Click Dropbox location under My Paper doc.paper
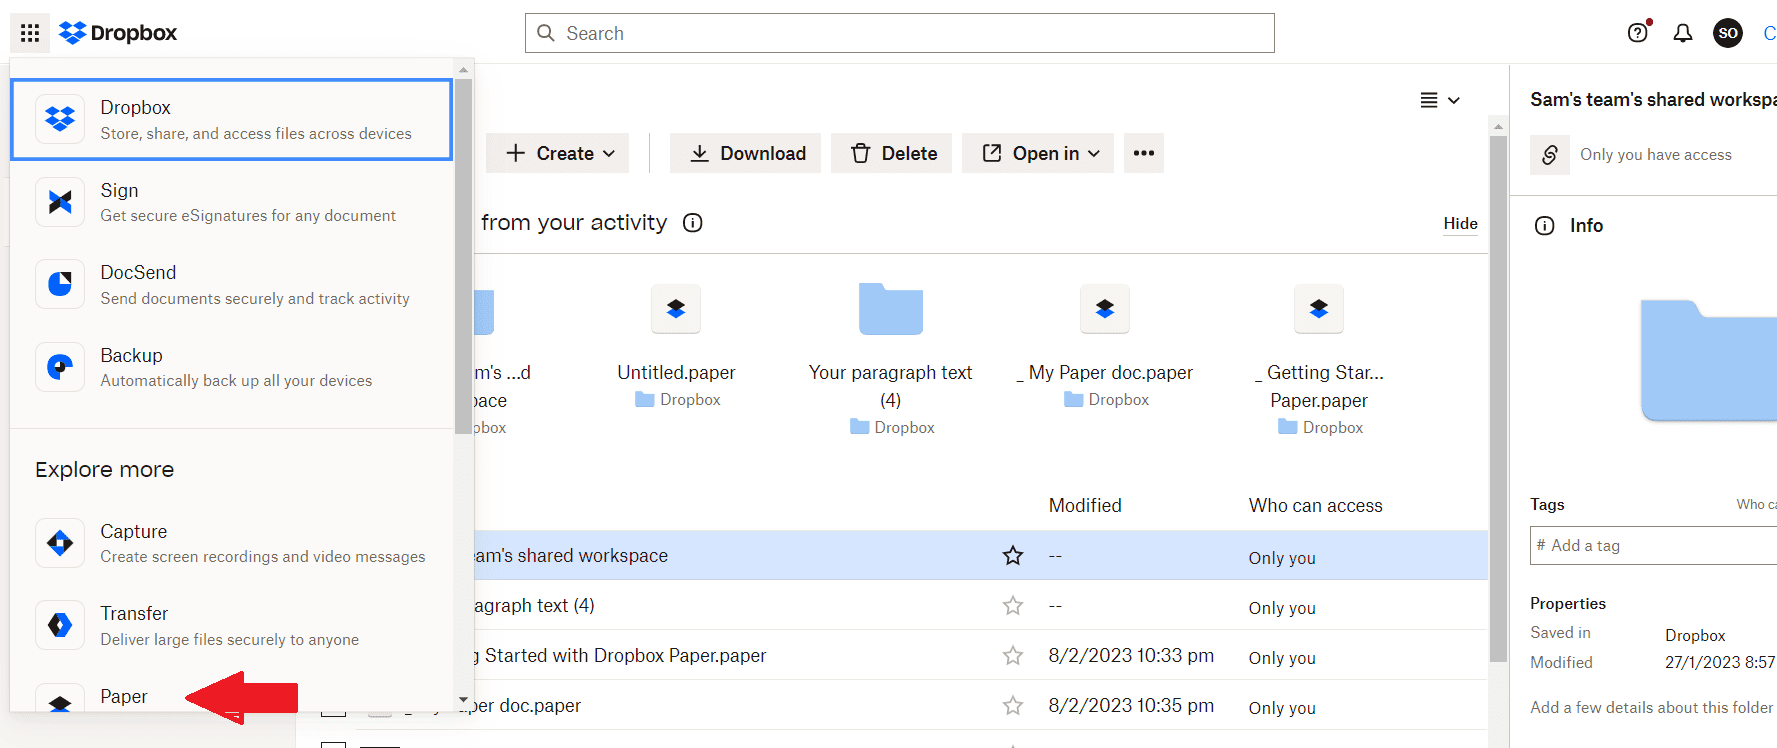1777x748 pixels. click(x=1107, y=400)
